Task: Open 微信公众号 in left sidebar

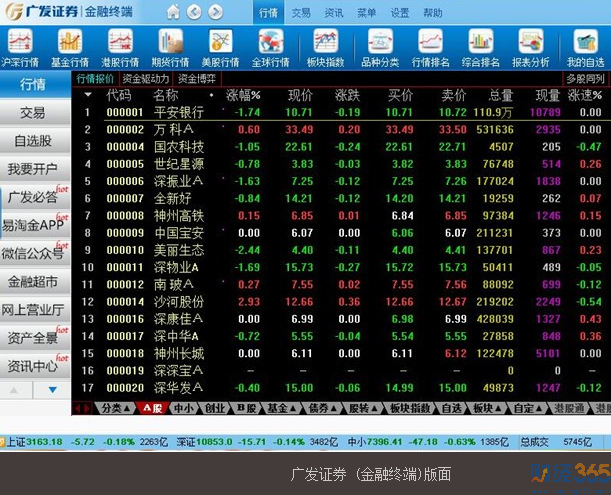Action: point(35,253)
